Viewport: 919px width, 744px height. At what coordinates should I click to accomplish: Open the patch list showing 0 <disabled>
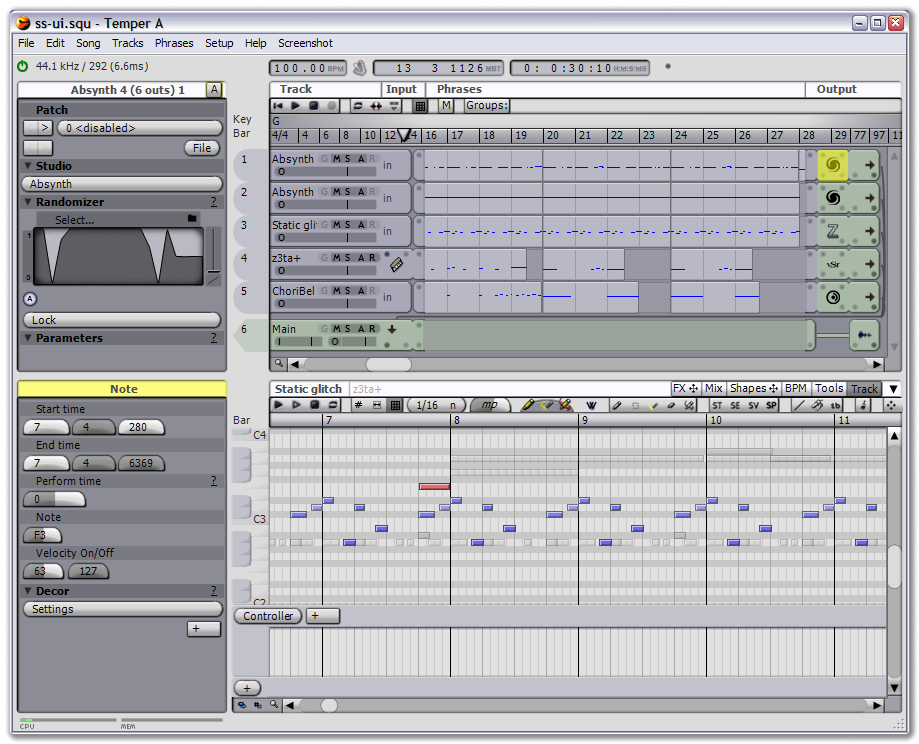click(x=140, y=128)
